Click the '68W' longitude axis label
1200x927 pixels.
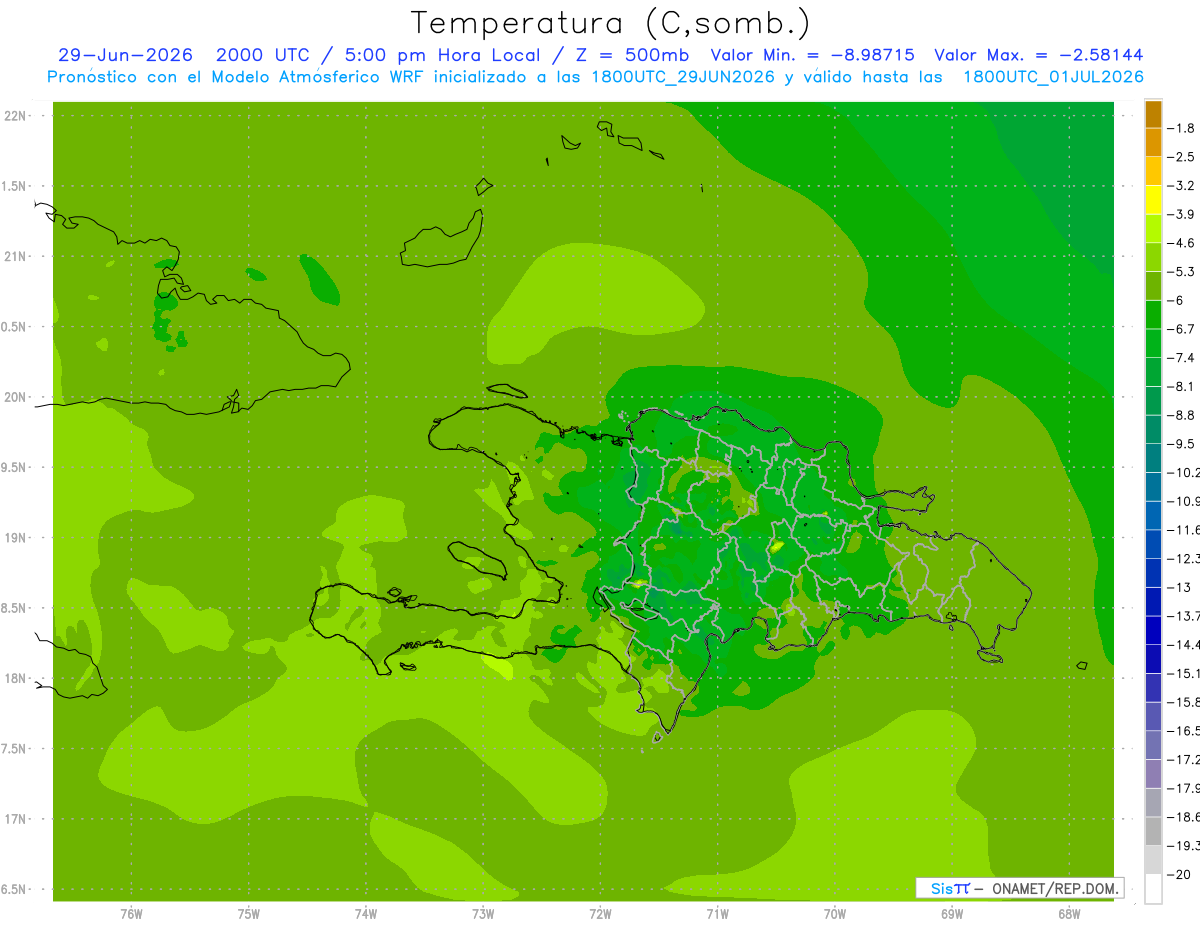pos(1069,915)
